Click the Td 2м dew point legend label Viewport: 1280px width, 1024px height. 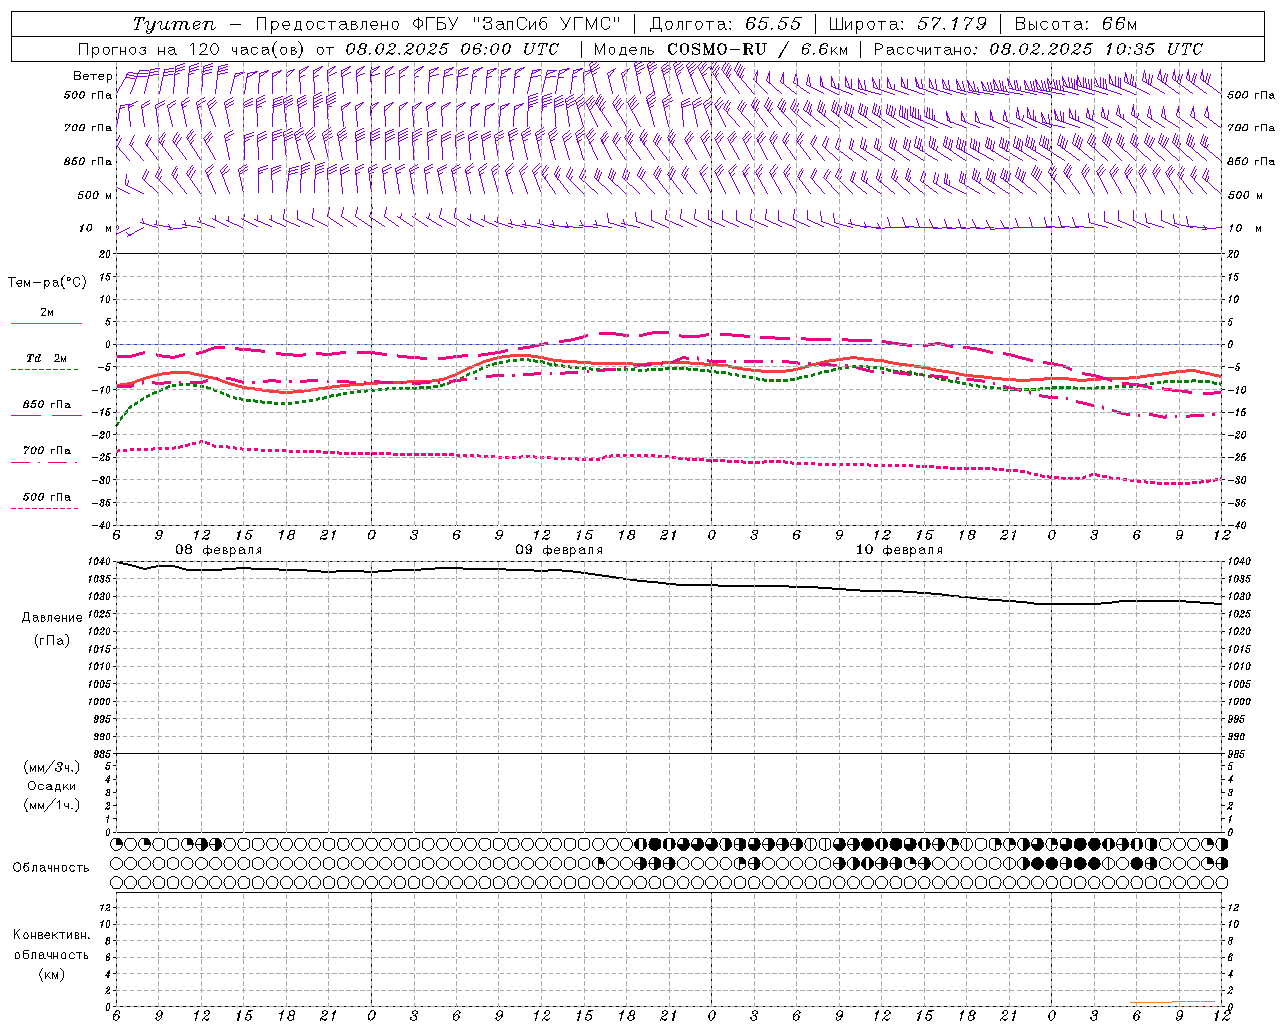point(47,358)
